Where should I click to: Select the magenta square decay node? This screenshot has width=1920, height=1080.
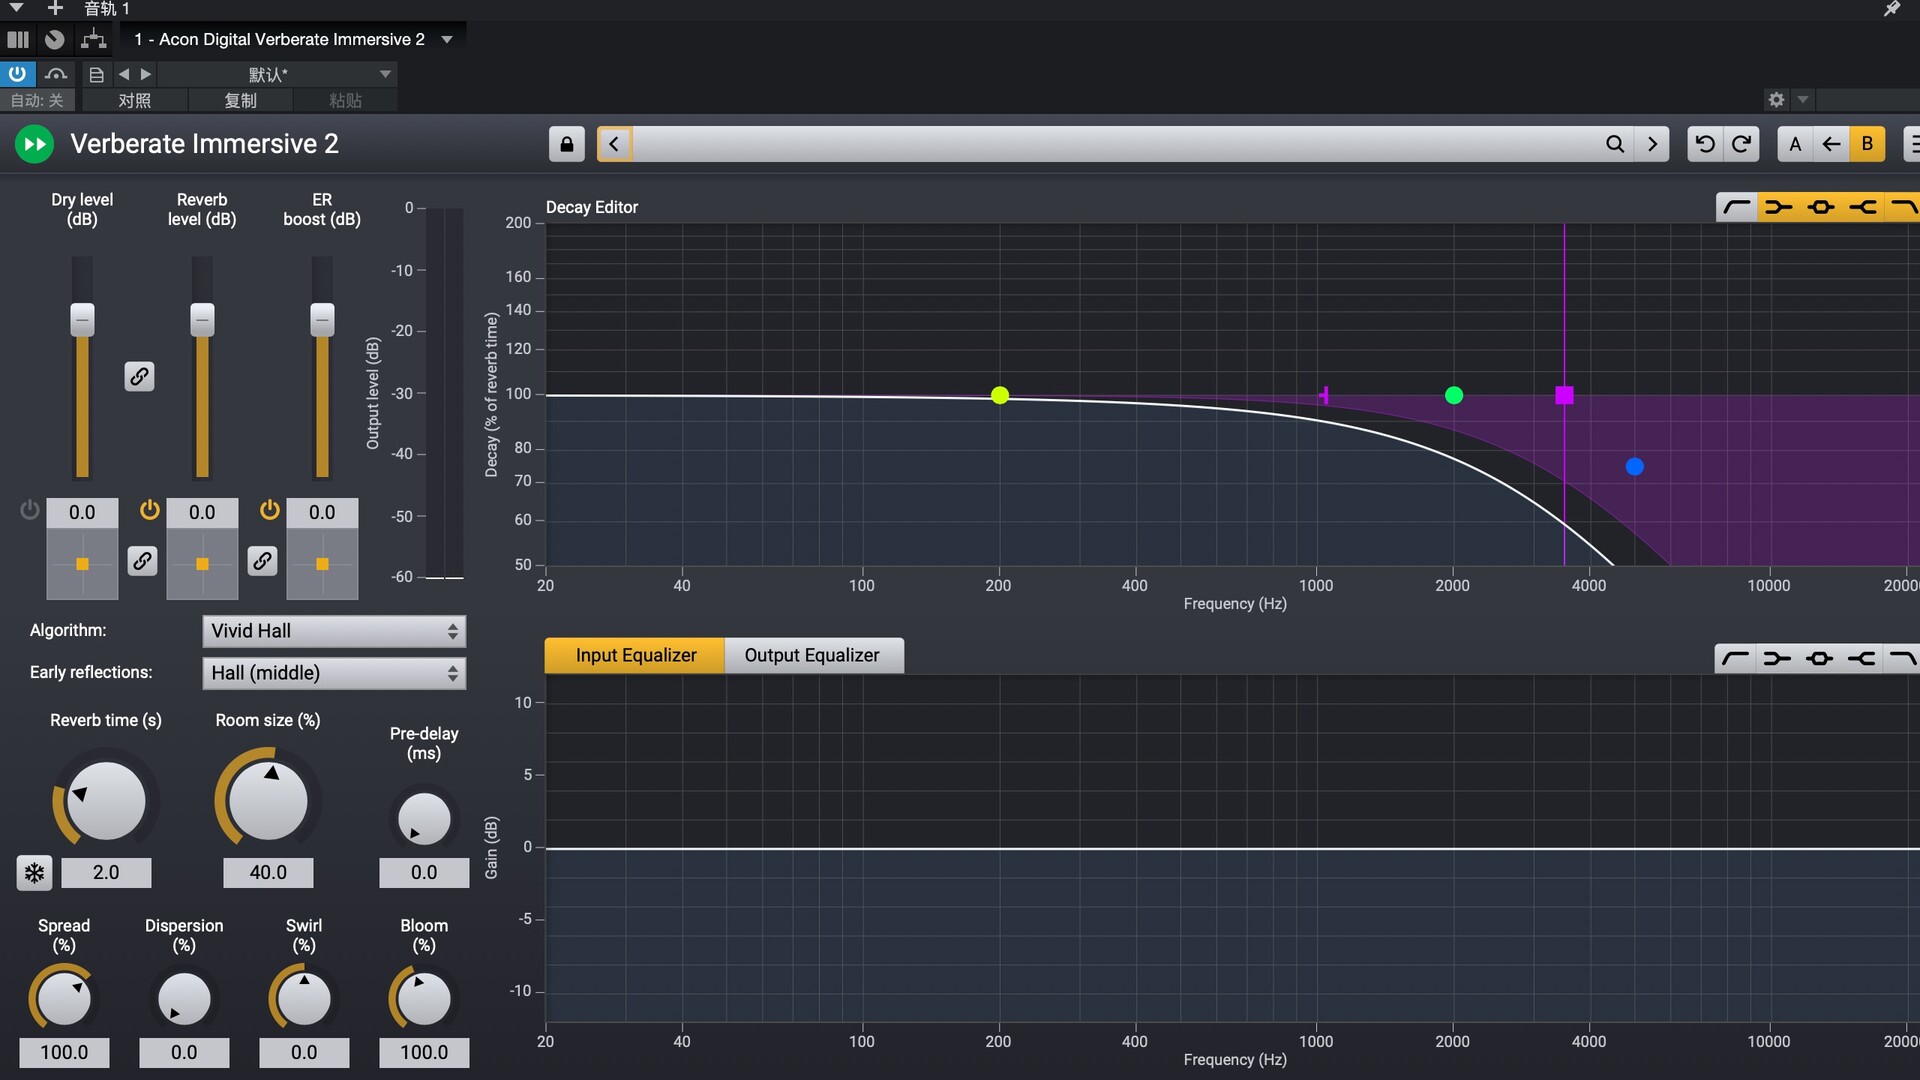[x=1565, y=396]
